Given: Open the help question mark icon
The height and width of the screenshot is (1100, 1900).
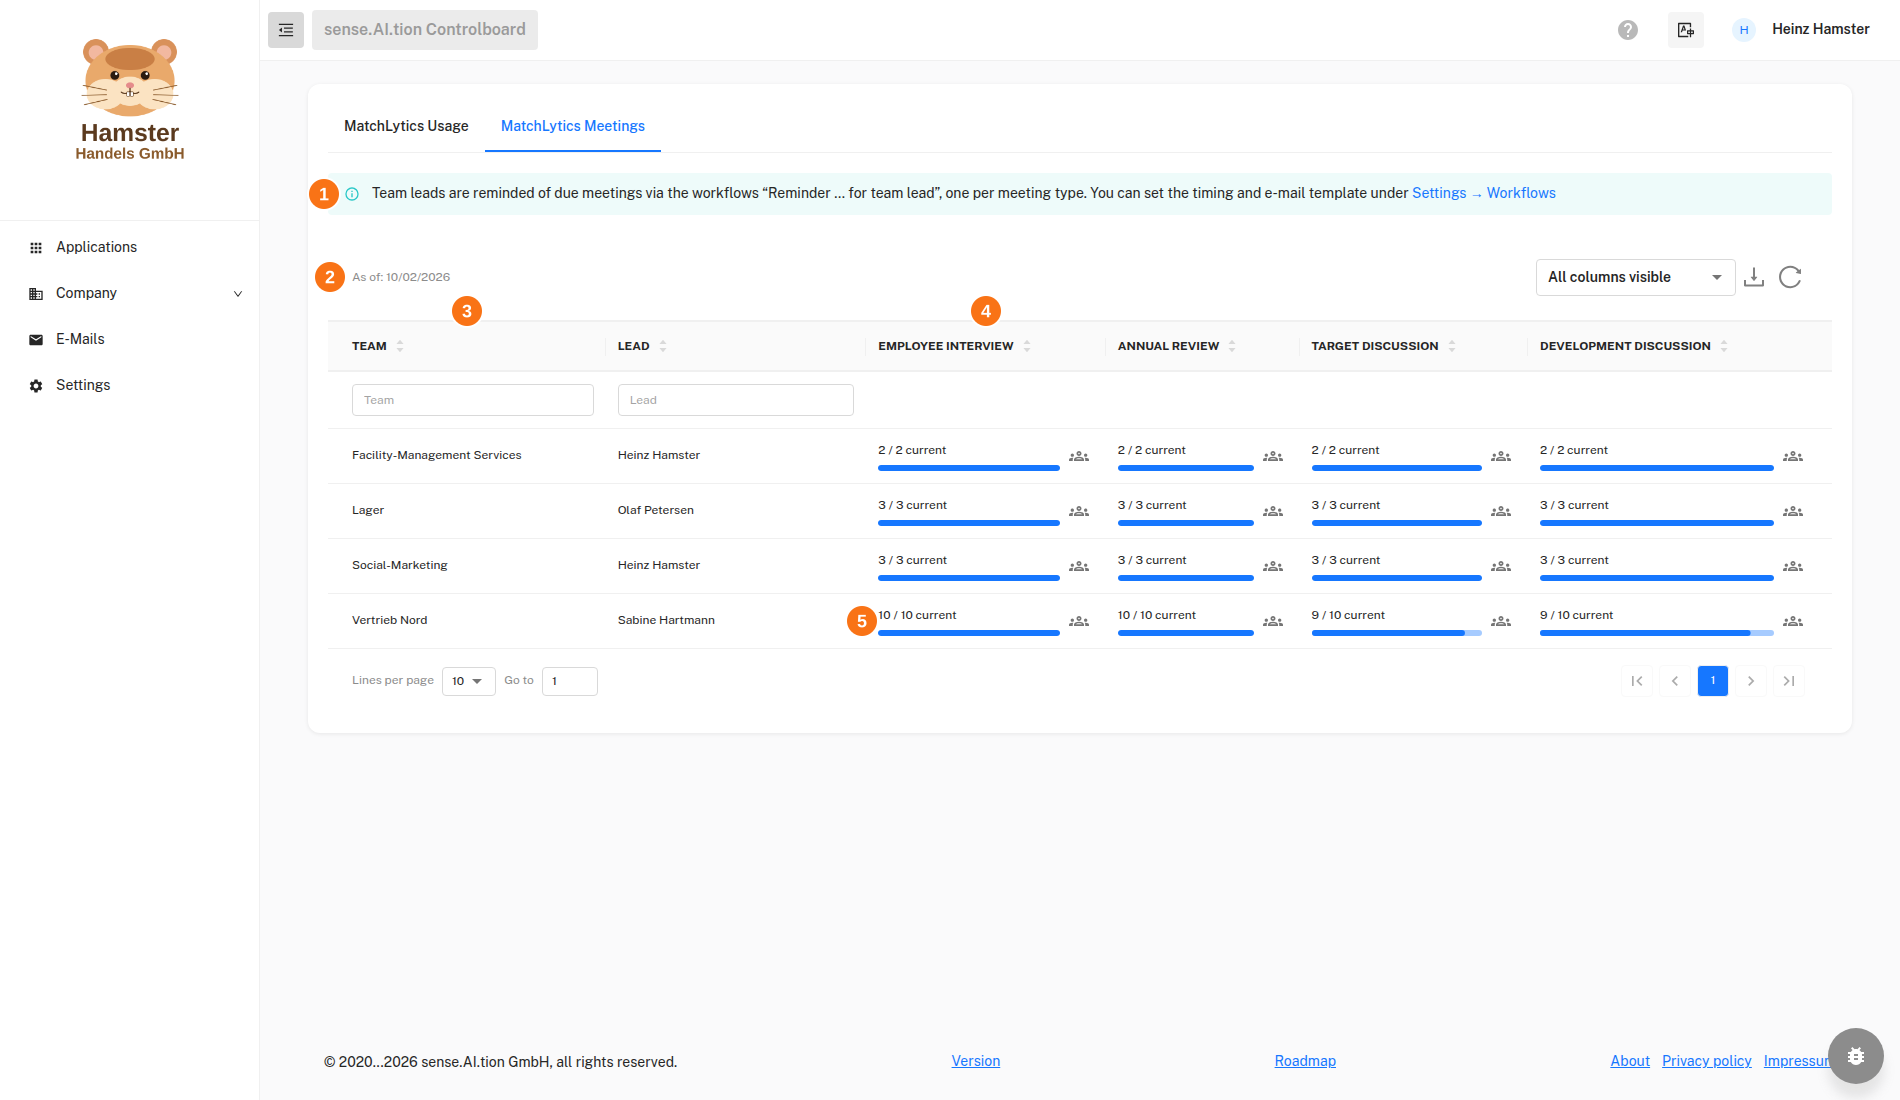Looking at the screenshot, I should [1628, 30].
